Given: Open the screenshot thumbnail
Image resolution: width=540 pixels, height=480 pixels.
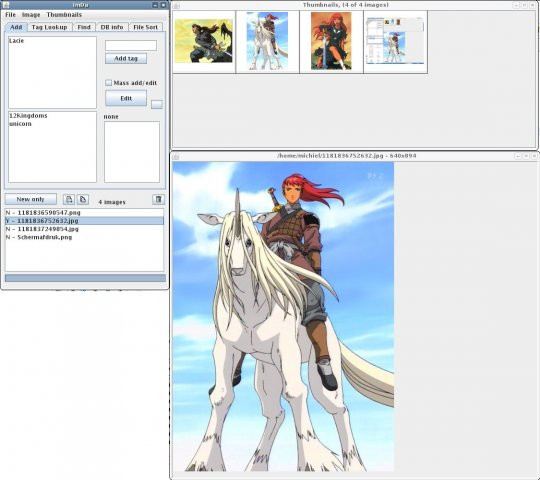Looking at the screenshot, I should click(x=395, y=41).
